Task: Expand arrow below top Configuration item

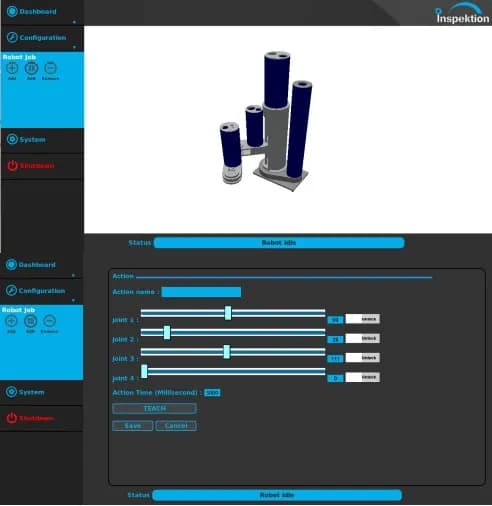Action: (x=74, y=47)
